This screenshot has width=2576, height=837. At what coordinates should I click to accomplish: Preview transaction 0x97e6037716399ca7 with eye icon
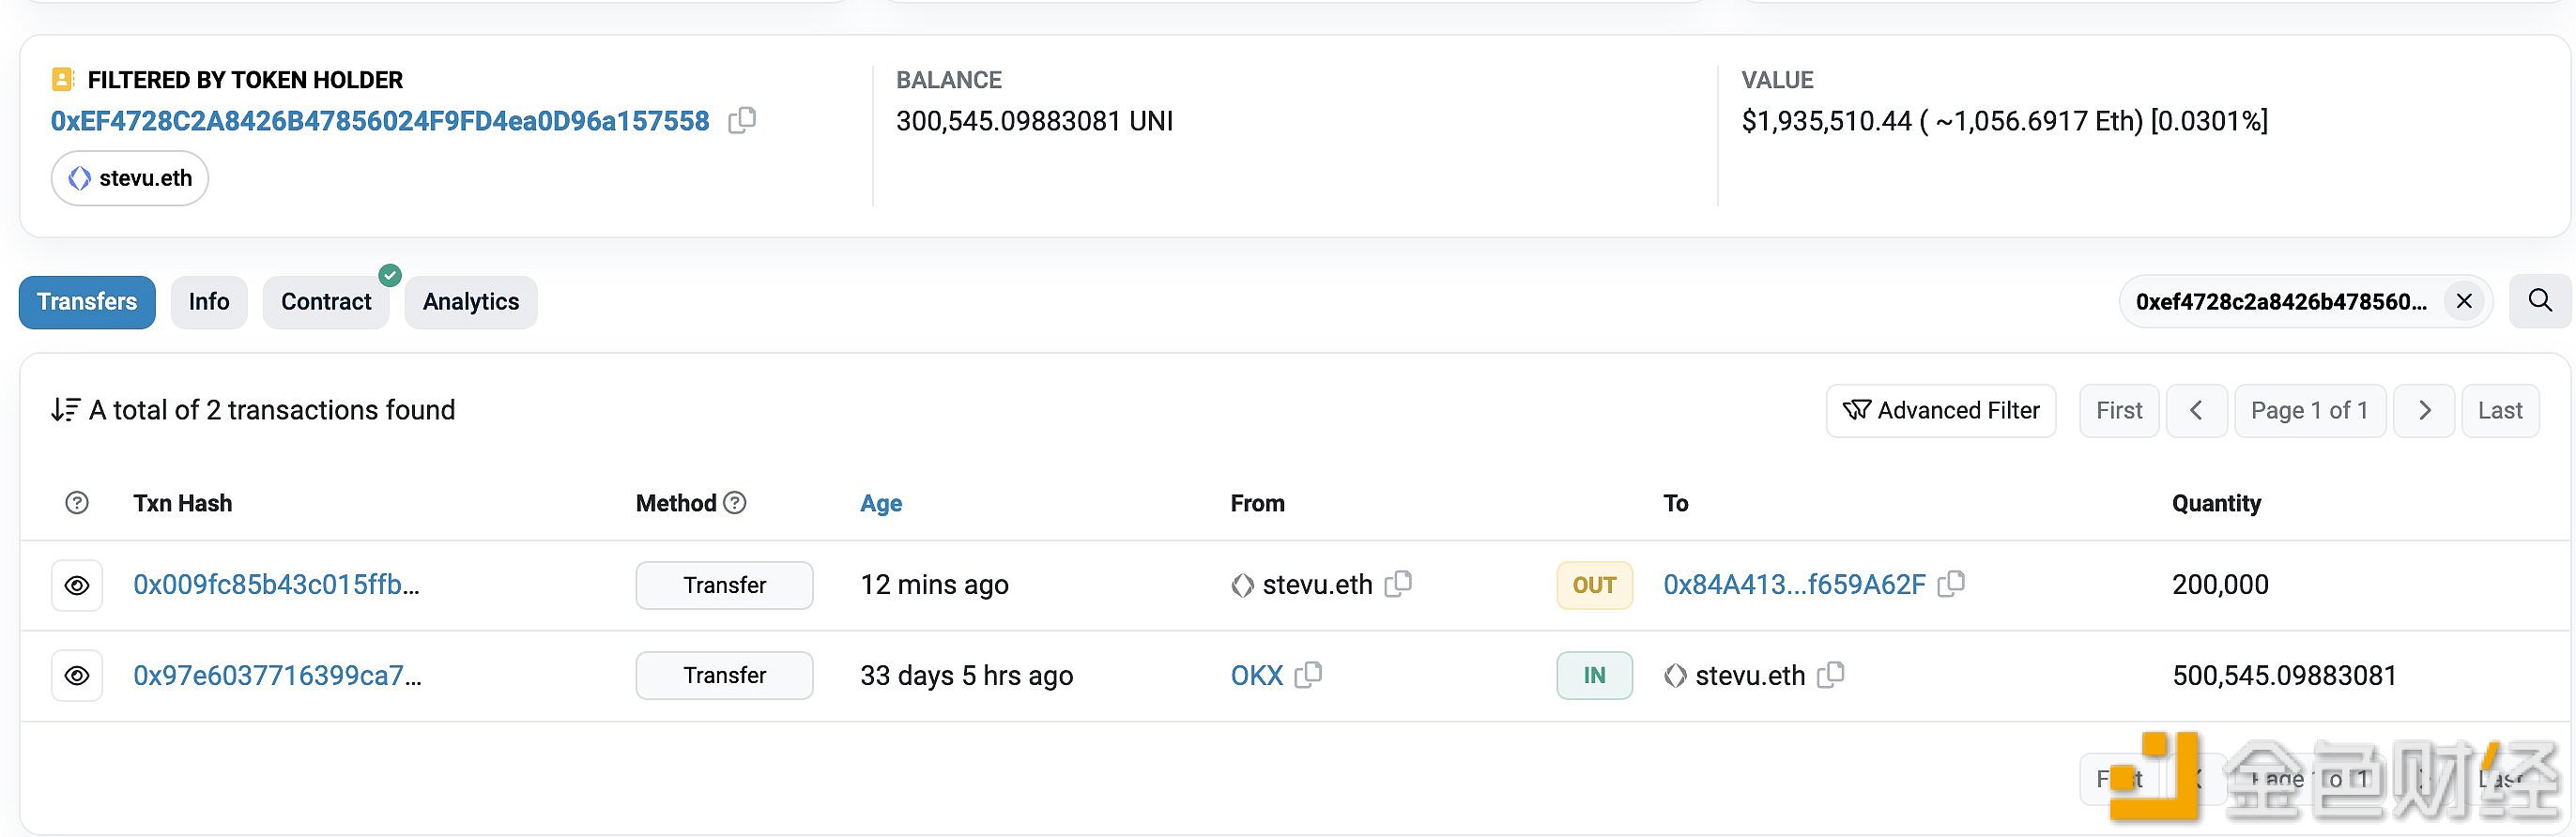tap(77, 676)
